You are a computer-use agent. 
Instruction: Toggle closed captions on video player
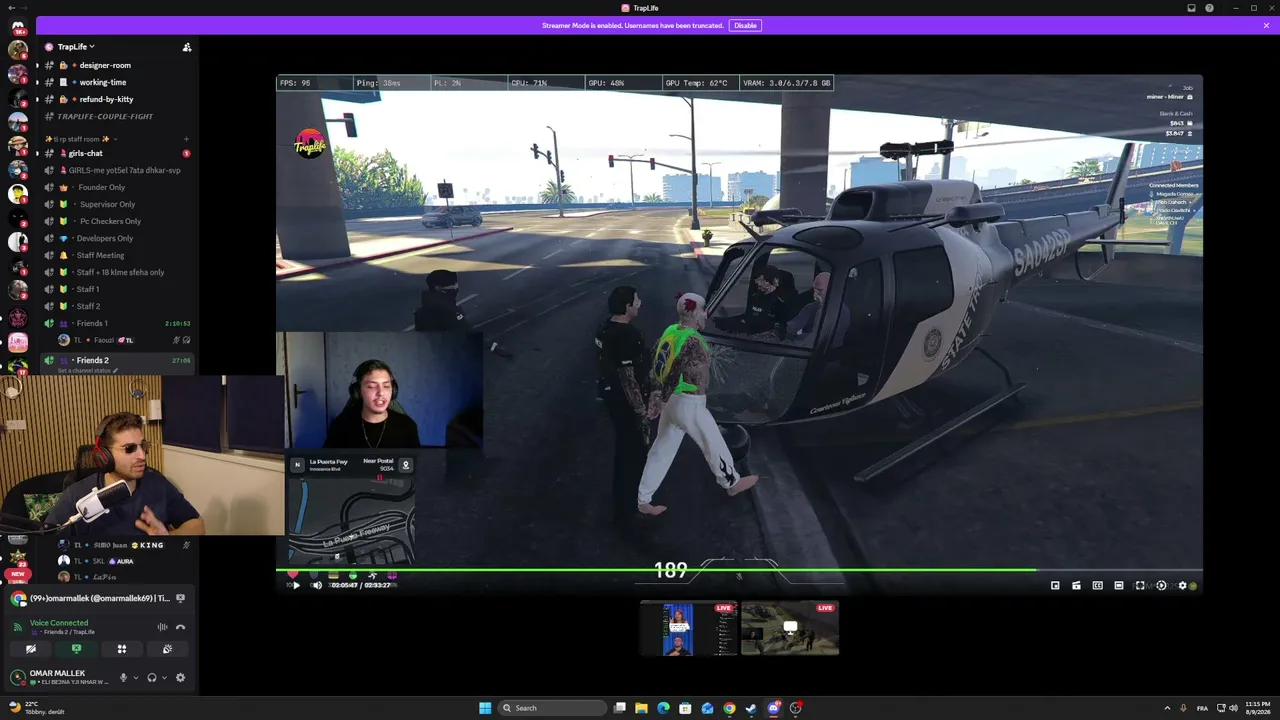[1097, 585]
